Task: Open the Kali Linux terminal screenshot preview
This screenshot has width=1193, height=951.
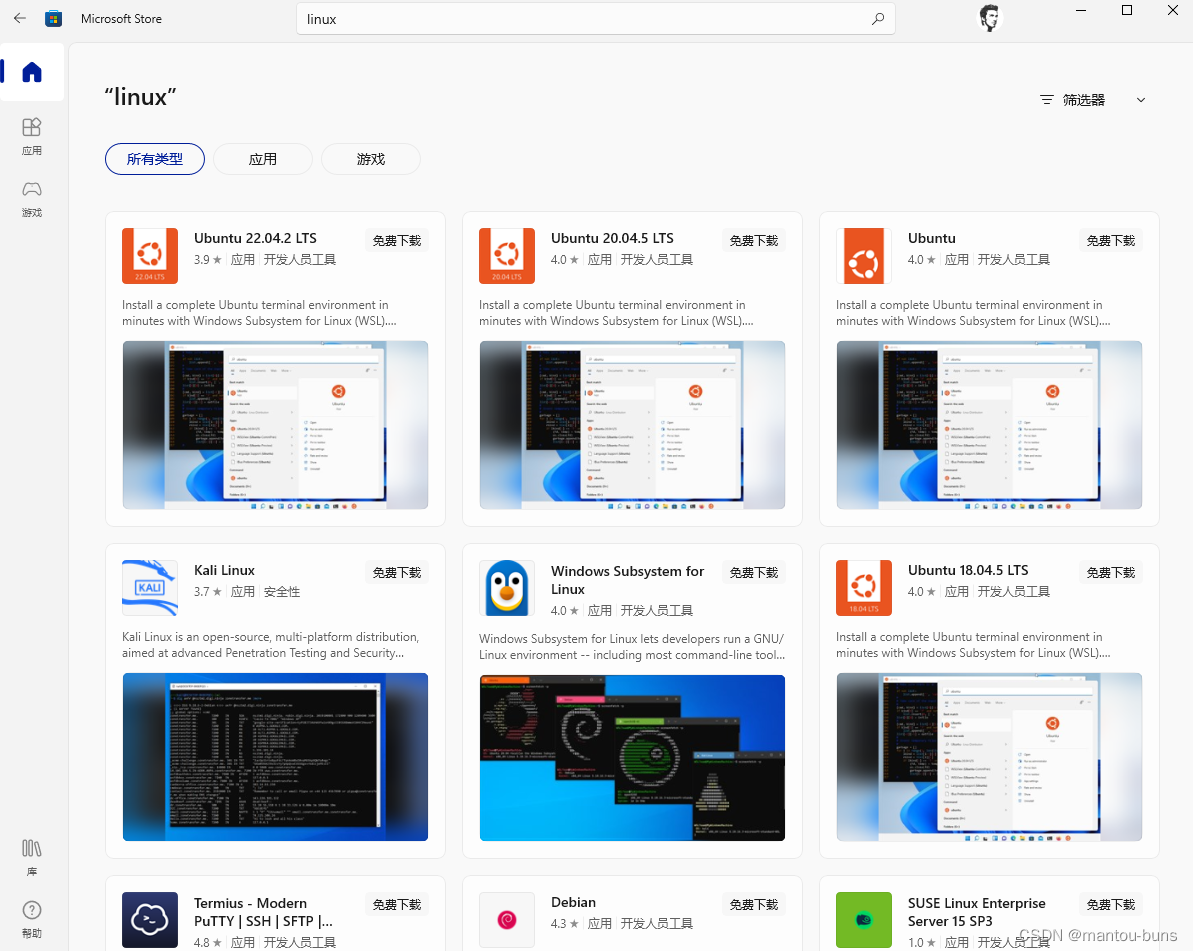Action: point(275,757)
